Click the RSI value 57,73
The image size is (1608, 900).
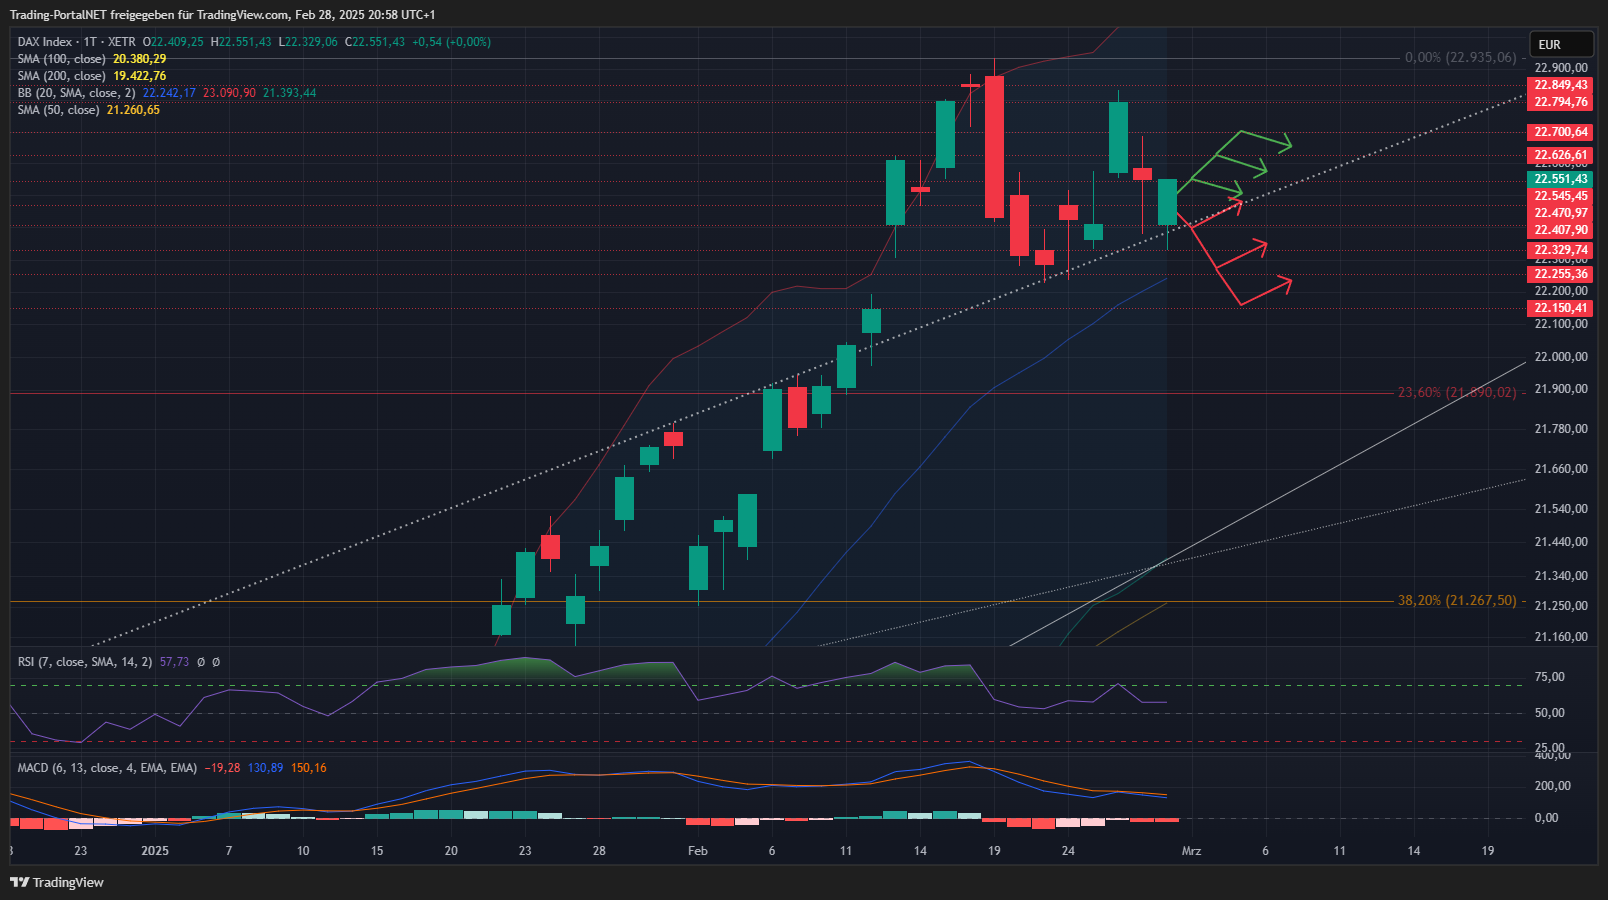tap(174, 662)
